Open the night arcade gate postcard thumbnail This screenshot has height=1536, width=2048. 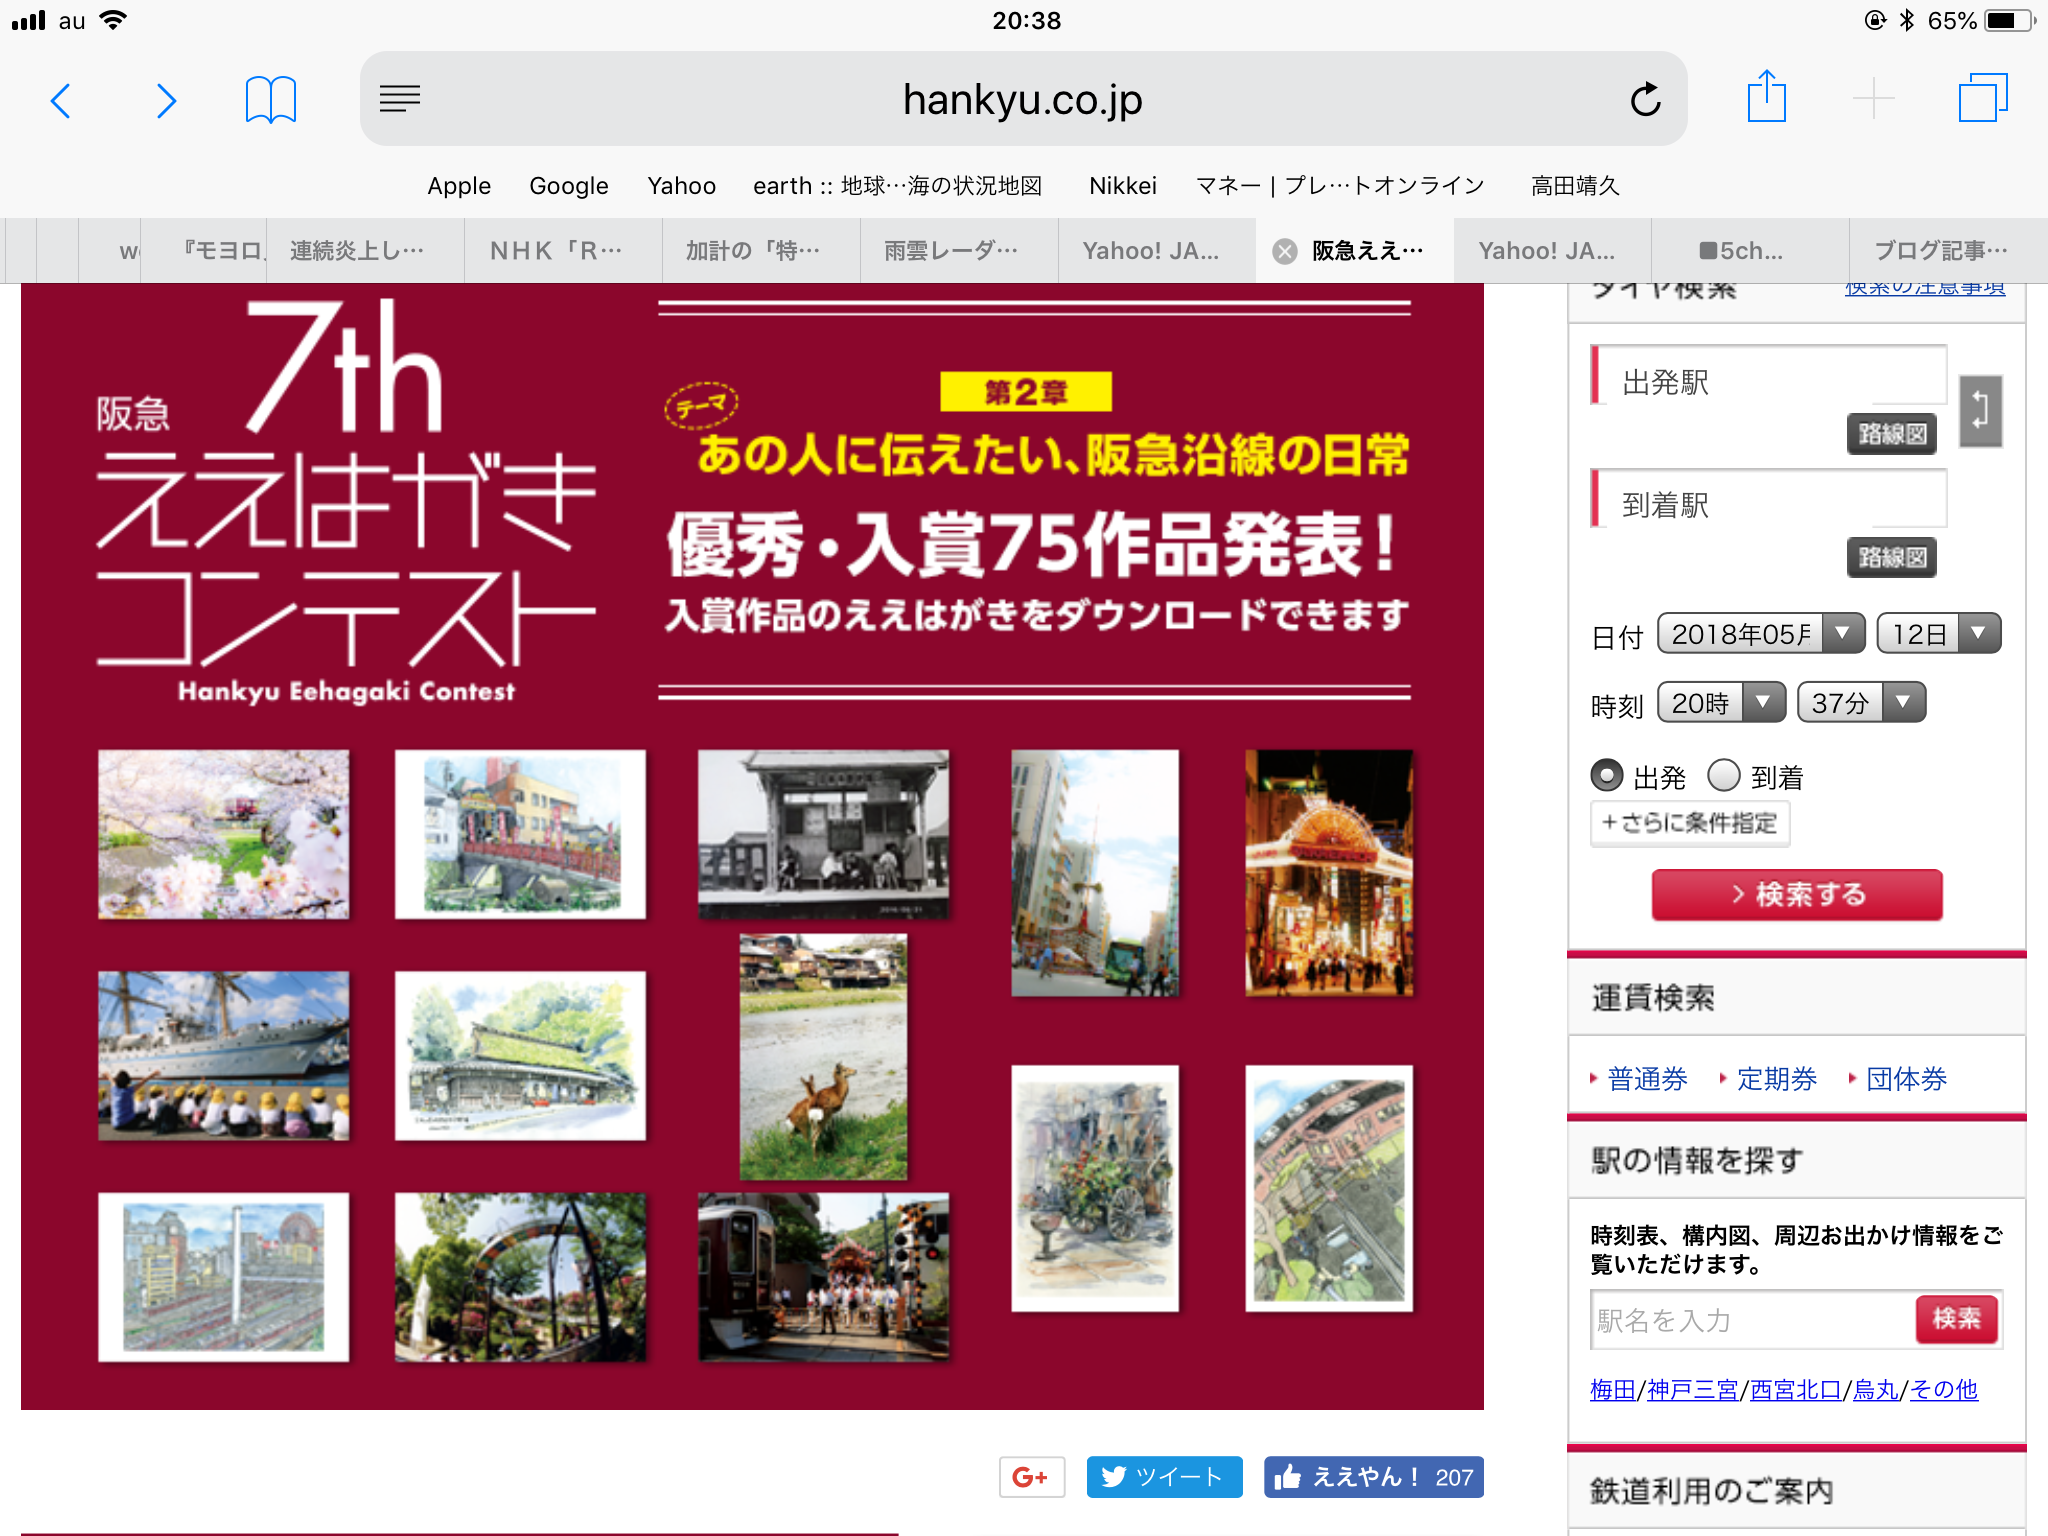click(x=1329, y=873)
